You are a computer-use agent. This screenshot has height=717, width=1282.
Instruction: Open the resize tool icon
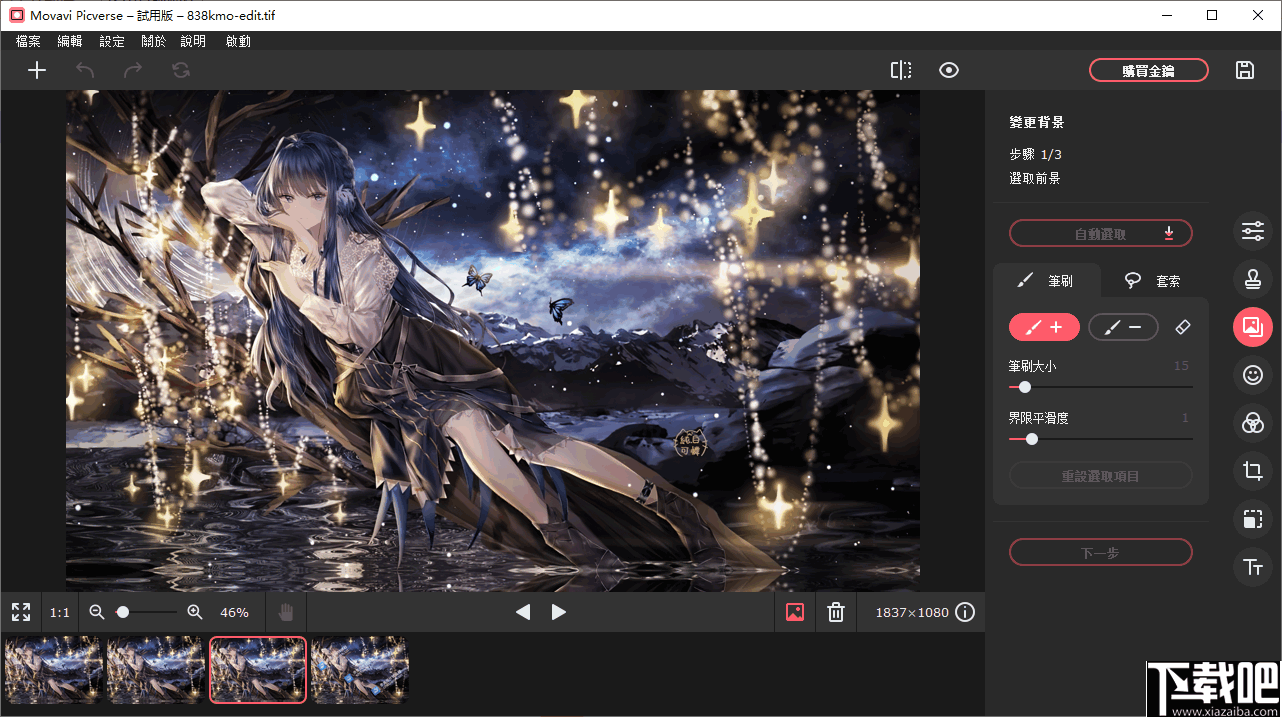point(1253,519)
